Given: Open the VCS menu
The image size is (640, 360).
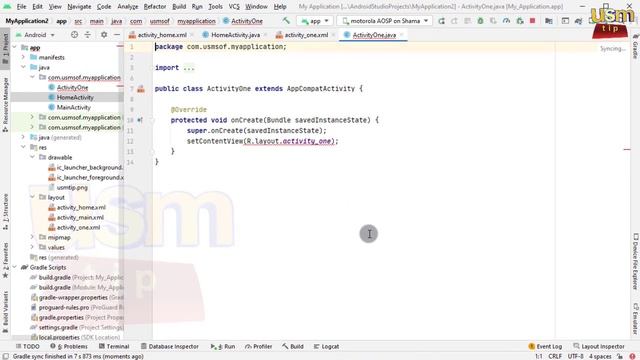Looking at the screenshot, I should coord(234,7).
